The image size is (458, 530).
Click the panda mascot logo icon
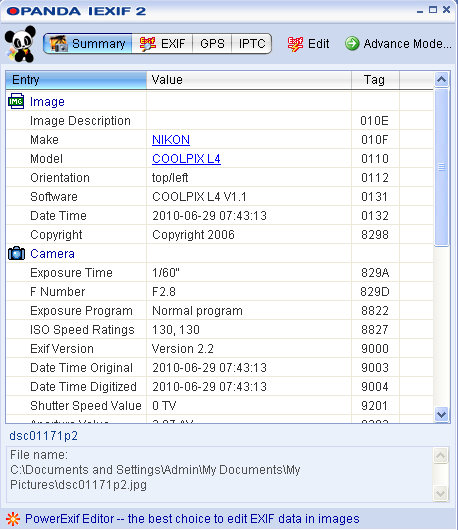[x=21, y=44]
